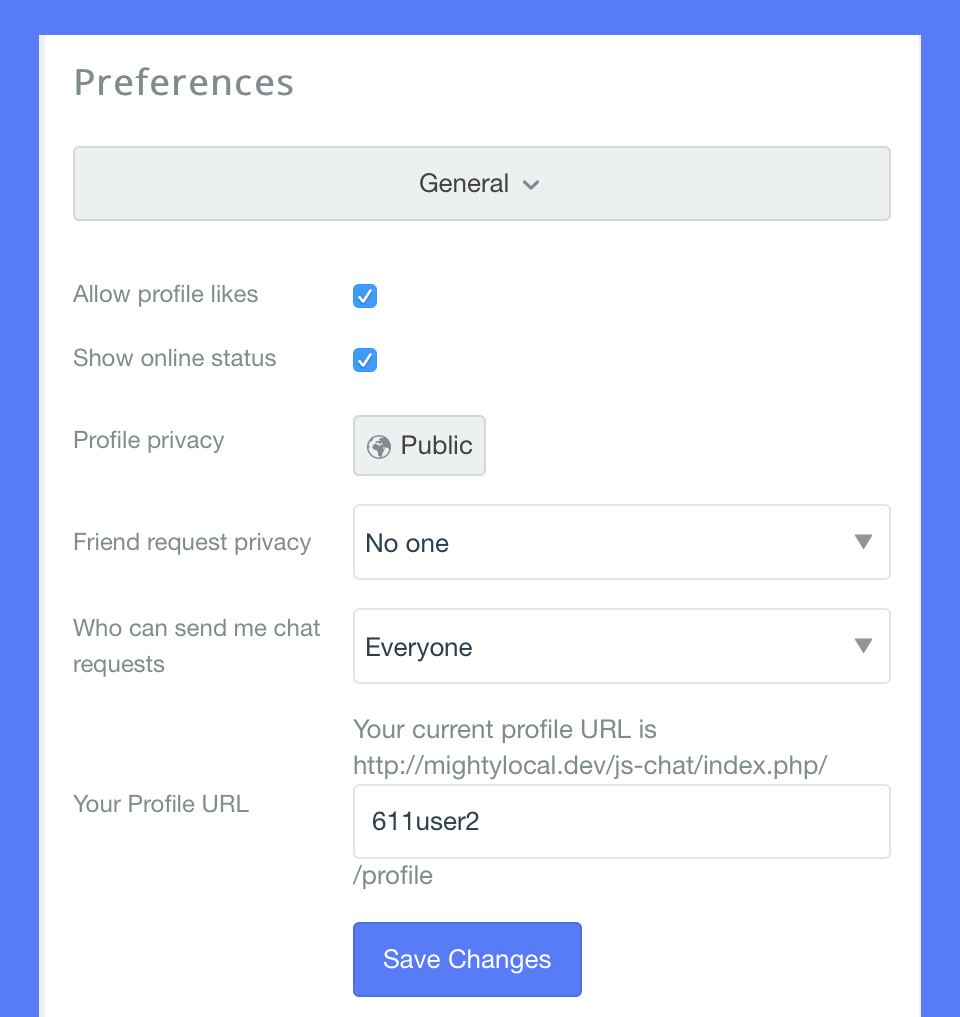Viewport: 960px width, 1017px height.
Task: Open the General preferences section selector
Action: [x=481, y=184]
